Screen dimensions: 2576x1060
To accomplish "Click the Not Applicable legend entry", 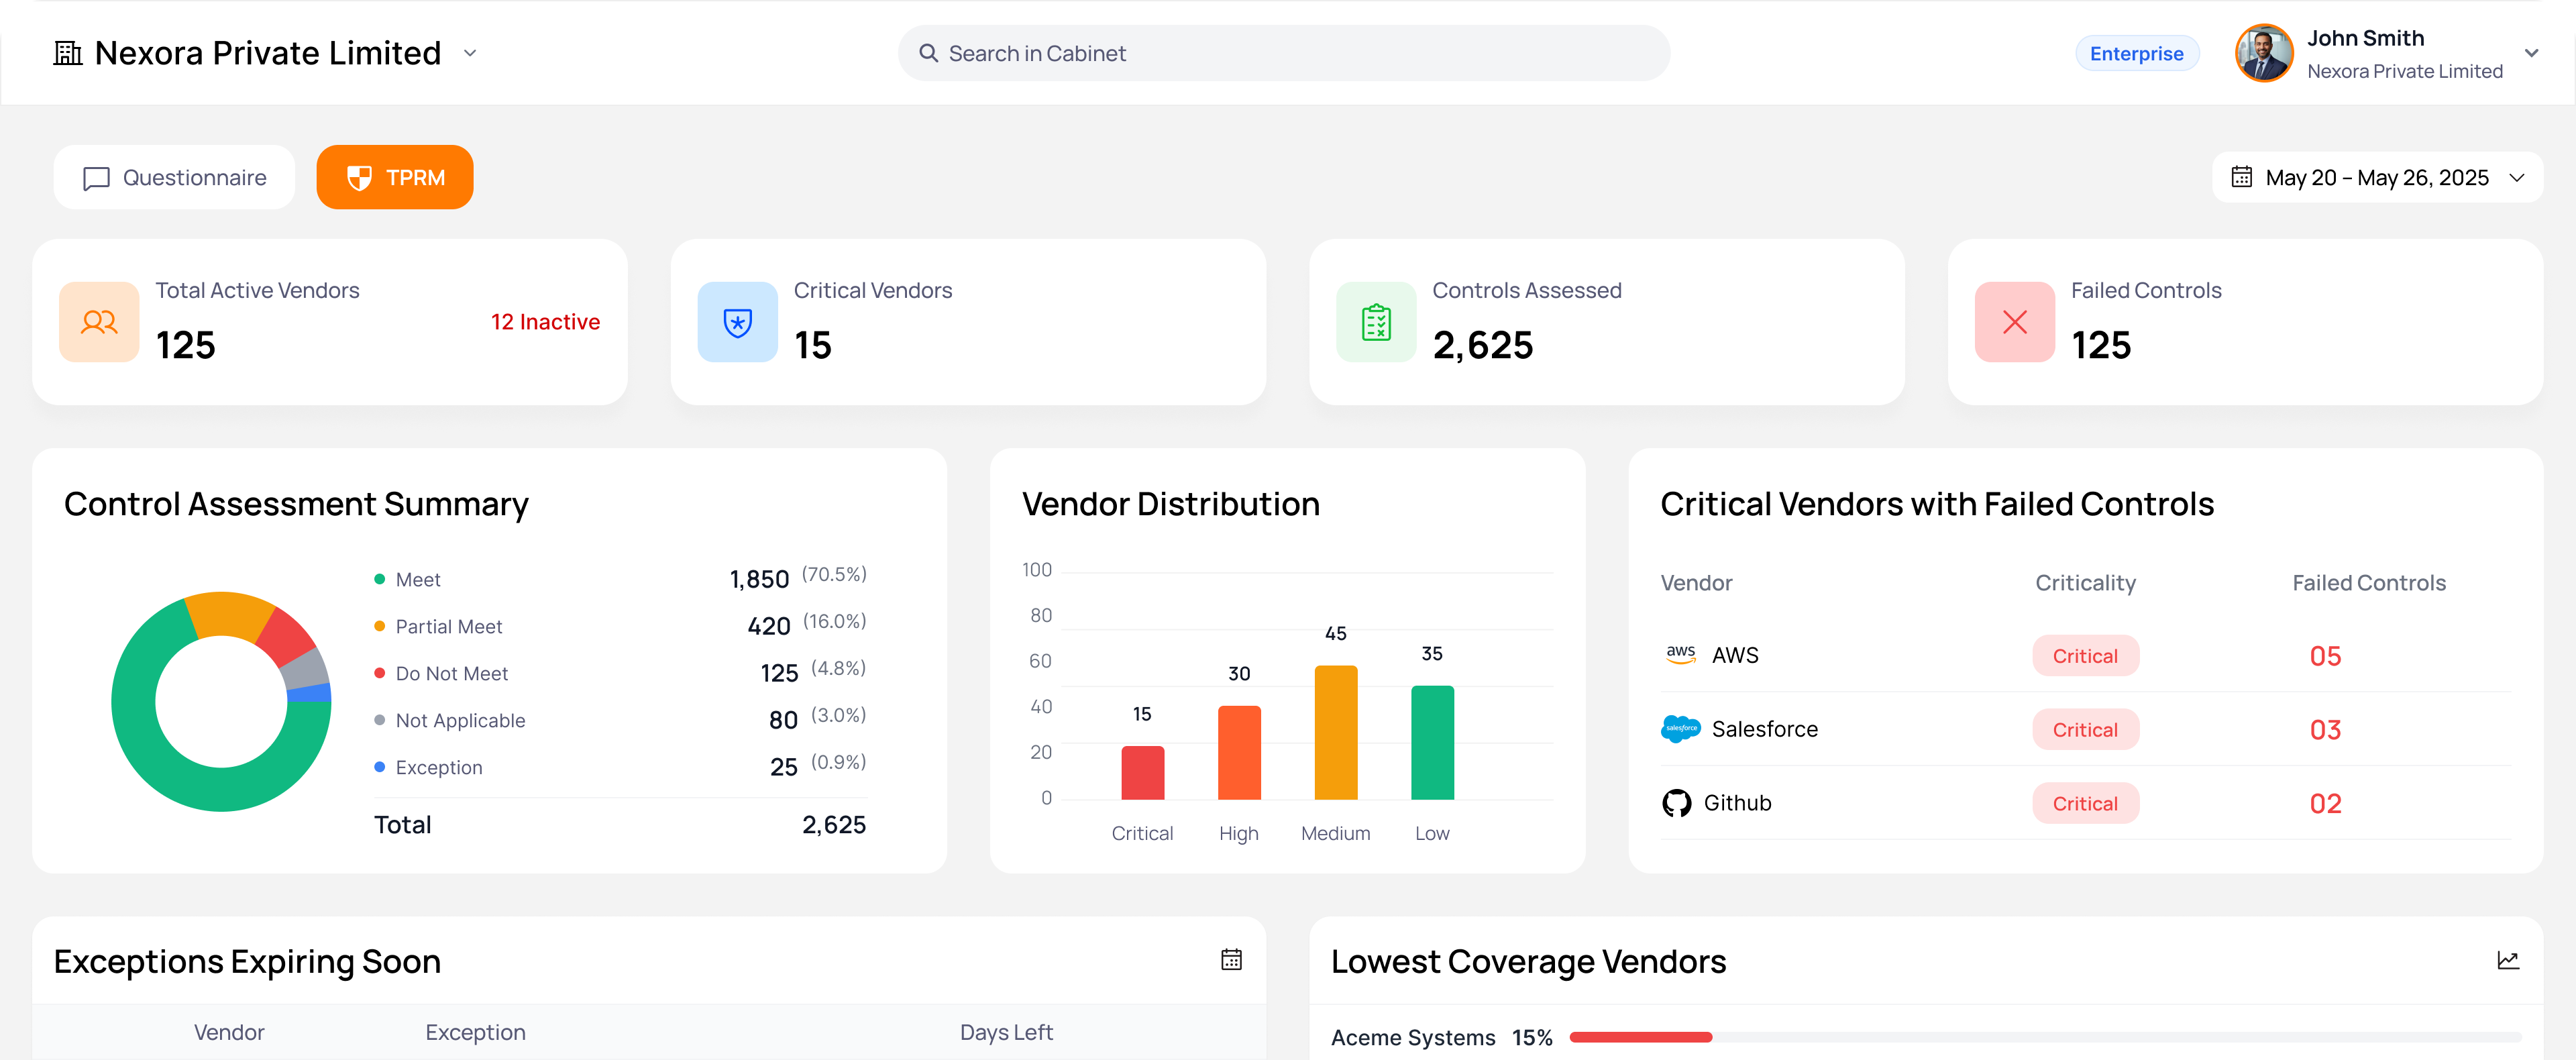I will [x=620, y=720].
